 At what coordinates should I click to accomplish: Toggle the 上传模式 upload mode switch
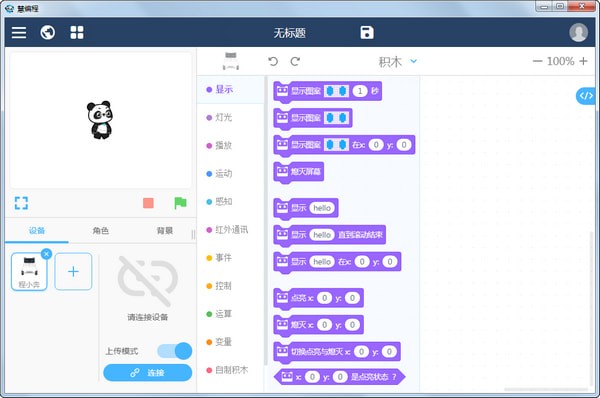coord(174,351)
